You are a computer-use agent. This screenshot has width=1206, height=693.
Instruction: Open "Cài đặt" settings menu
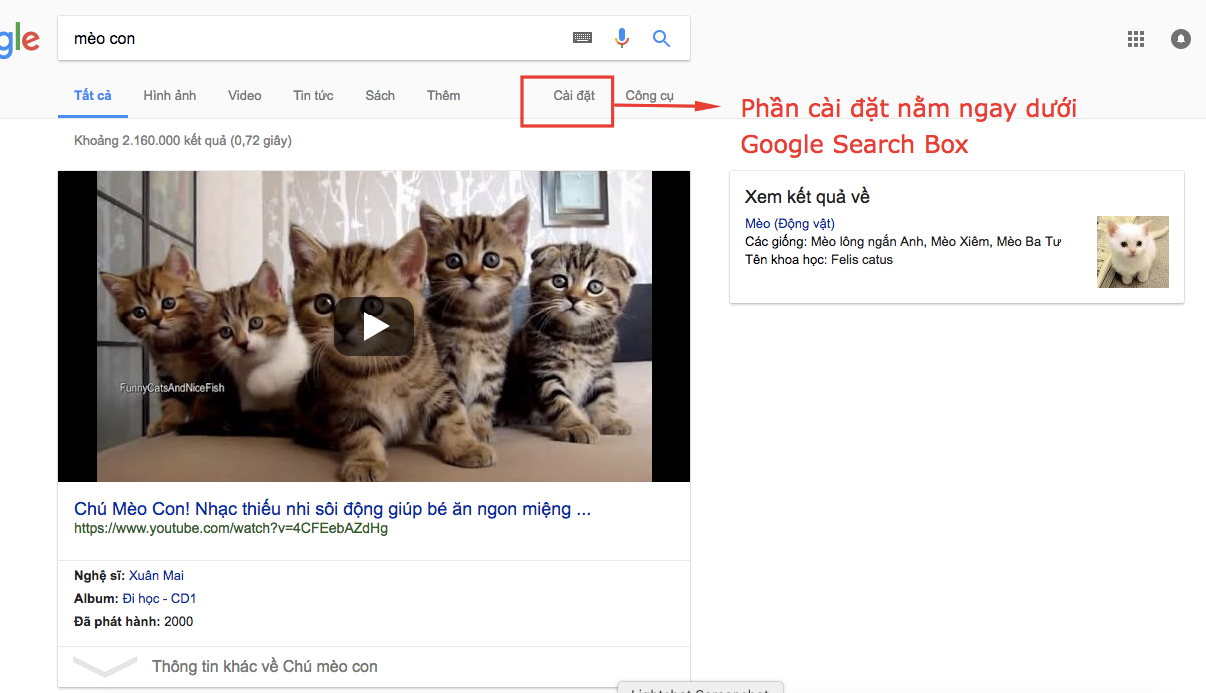(x=574, y=96)
